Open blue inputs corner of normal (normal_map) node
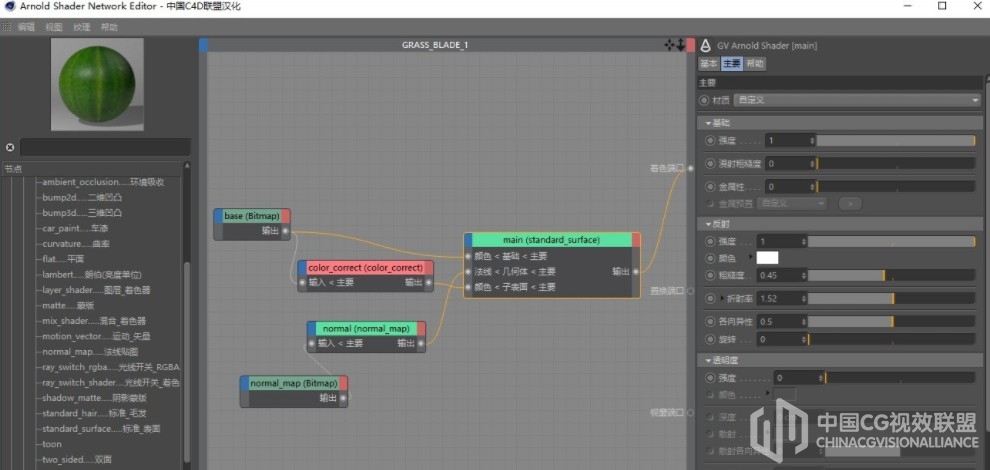 [312, 328]
